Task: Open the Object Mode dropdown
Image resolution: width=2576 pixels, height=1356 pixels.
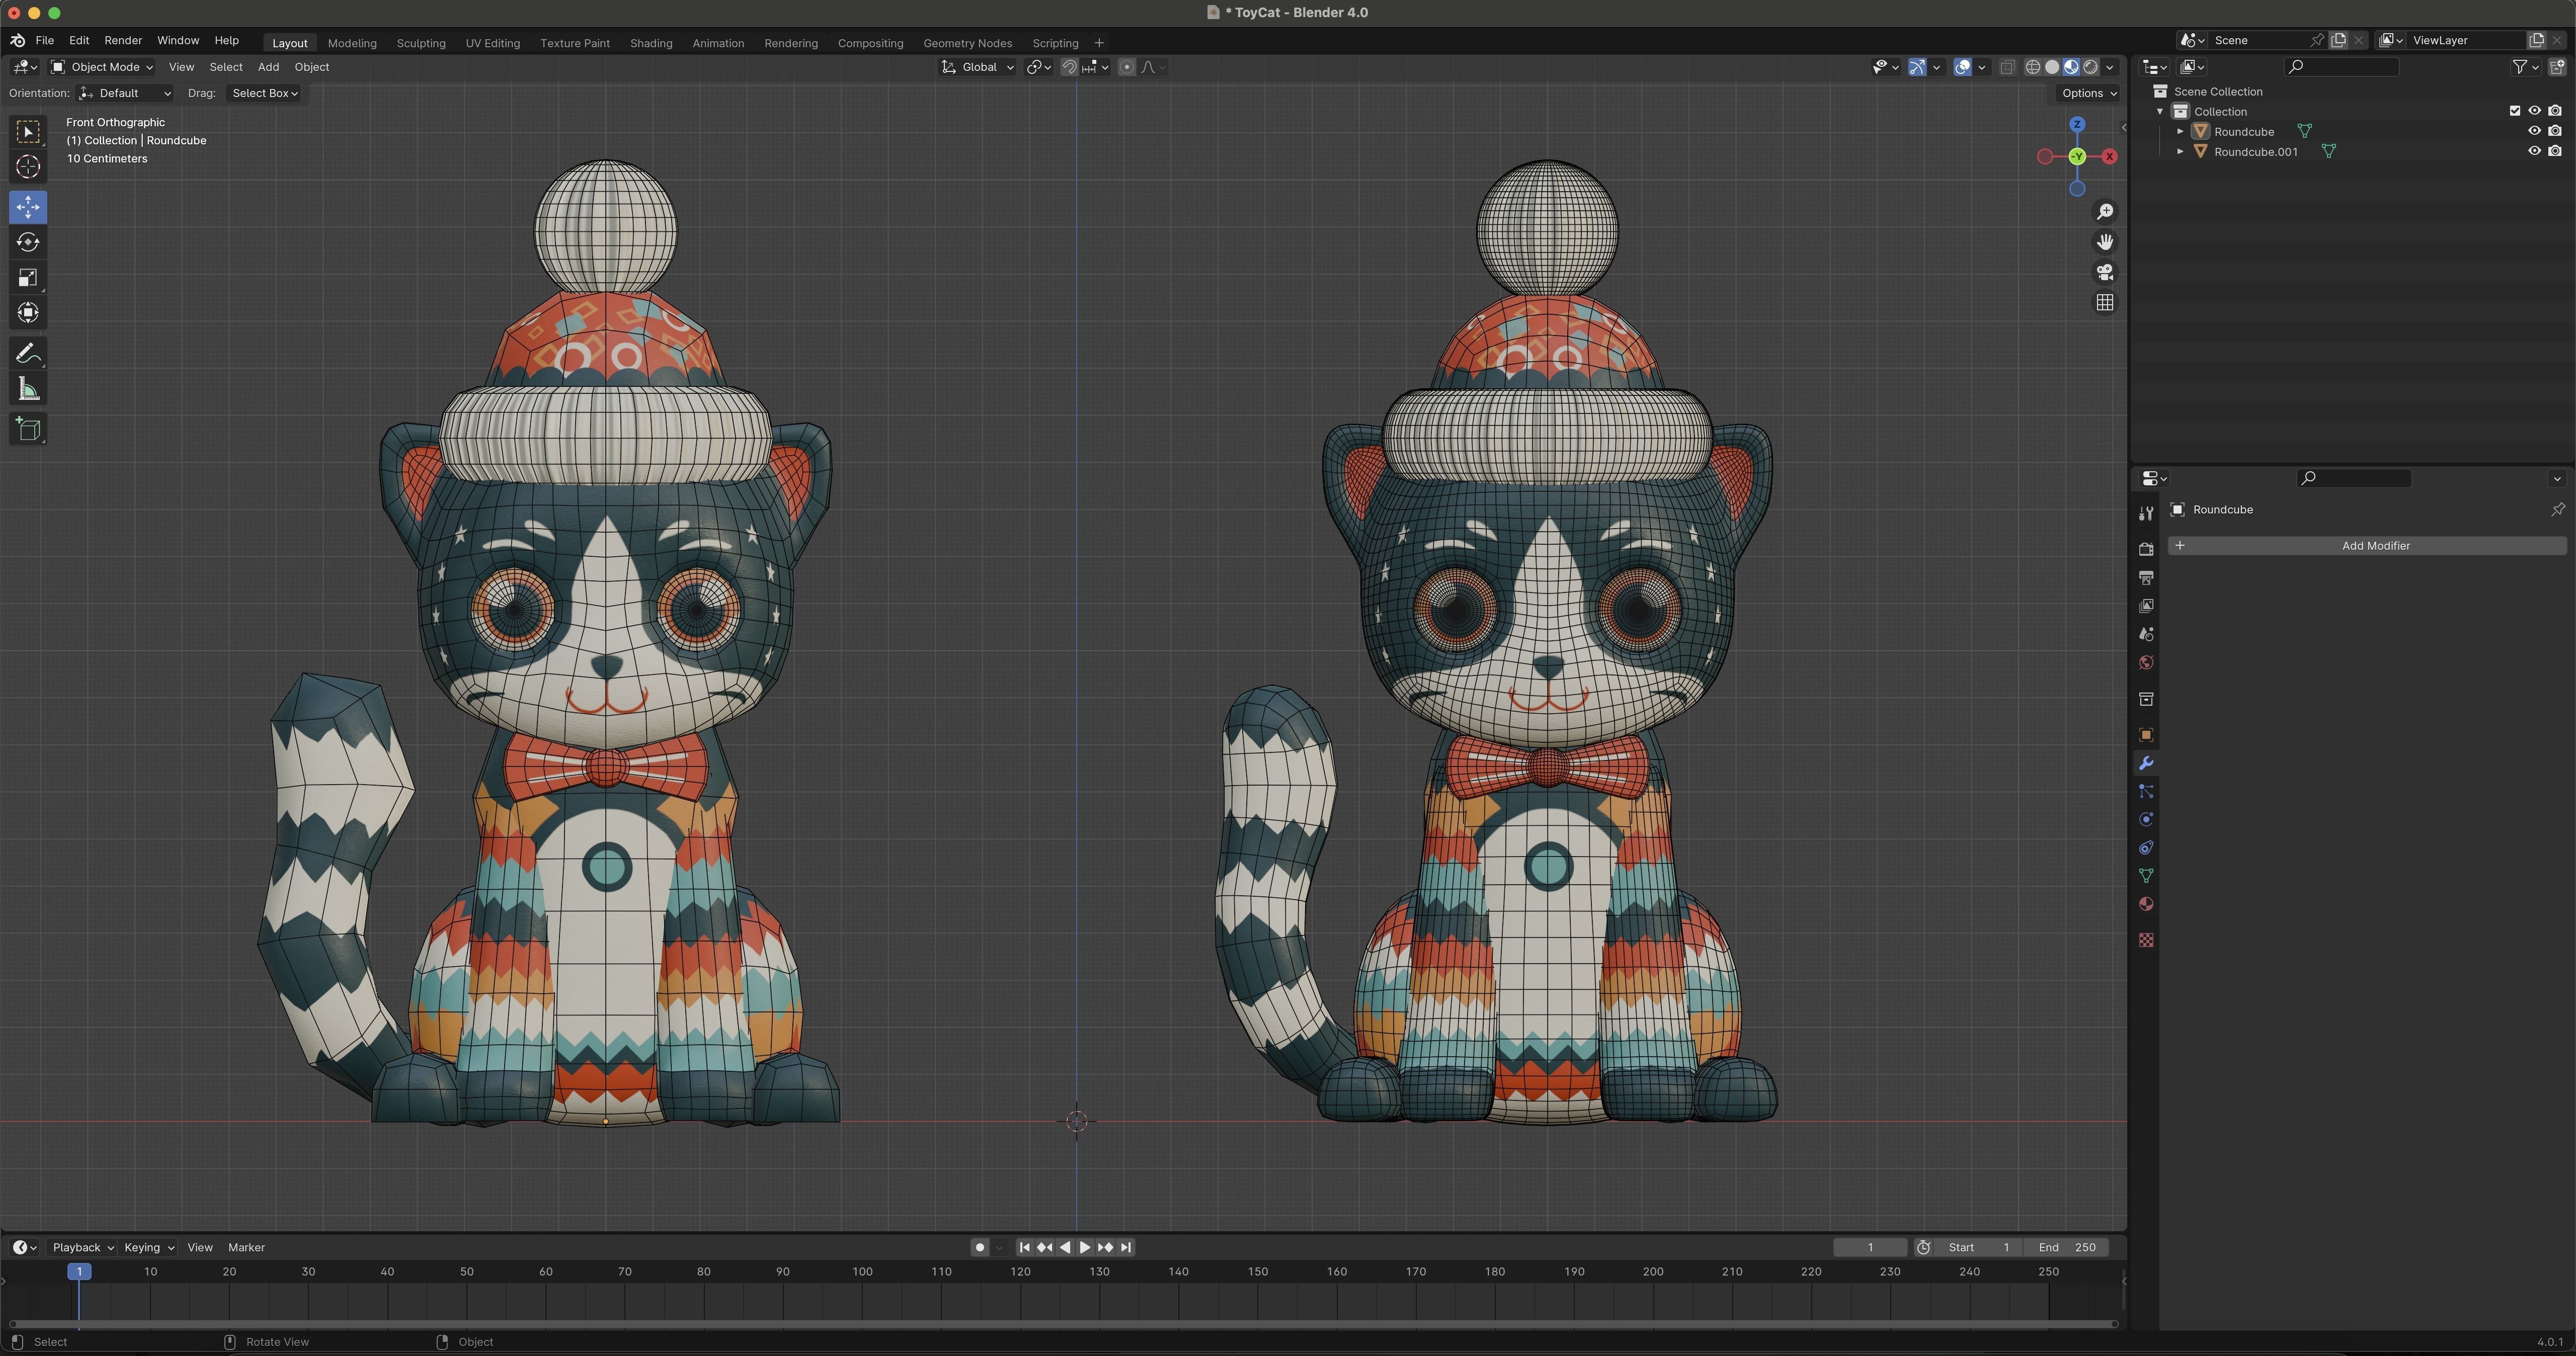Action: coord(102,67)
